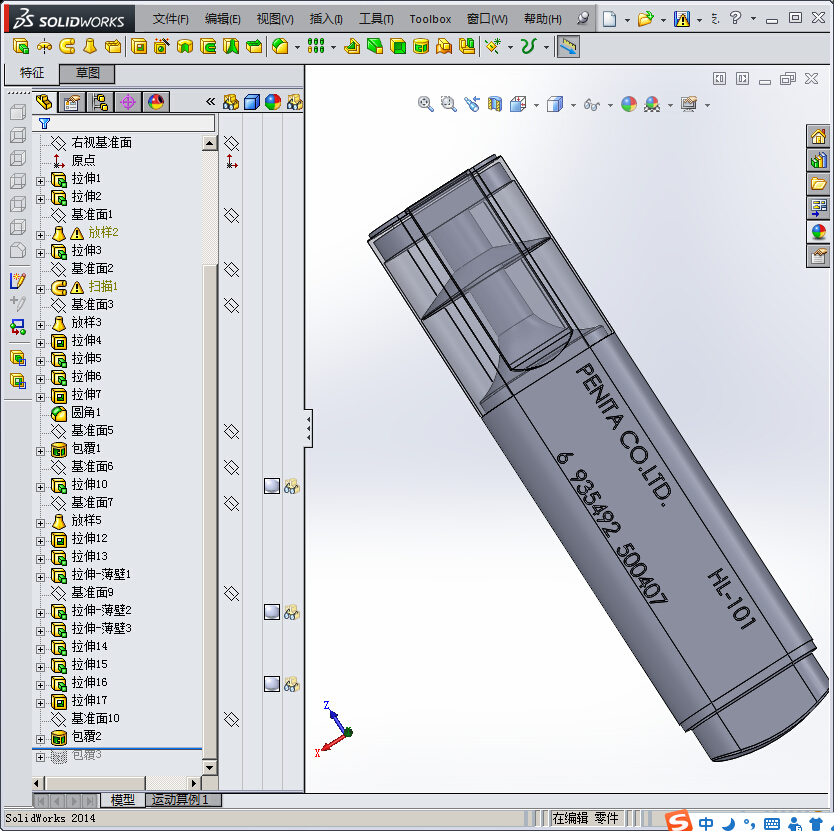Expand the 扫描1 feature node
Image resolution: width=834 pixels, height=831 pixels.
[40, 289]
